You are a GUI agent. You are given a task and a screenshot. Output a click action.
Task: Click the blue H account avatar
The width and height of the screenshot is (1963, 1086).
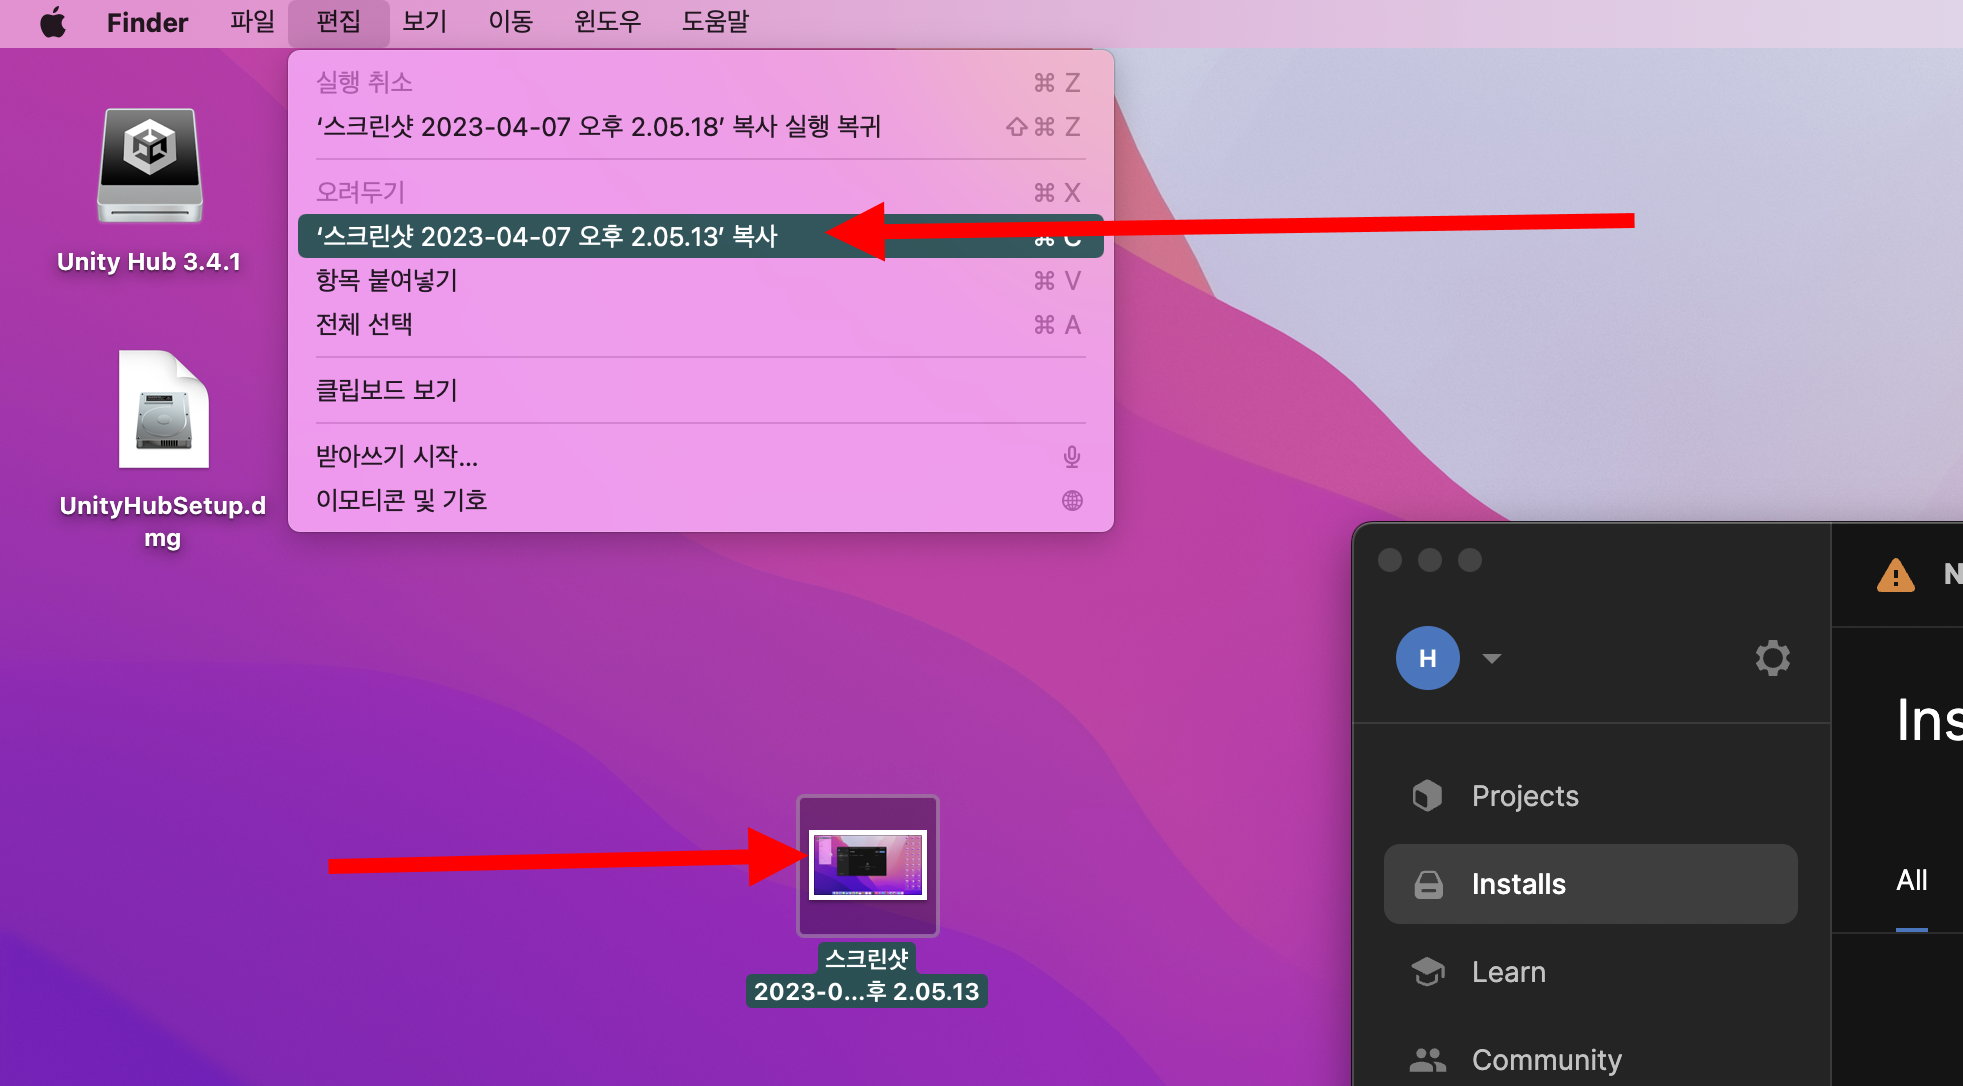(x=1427, y=658)
